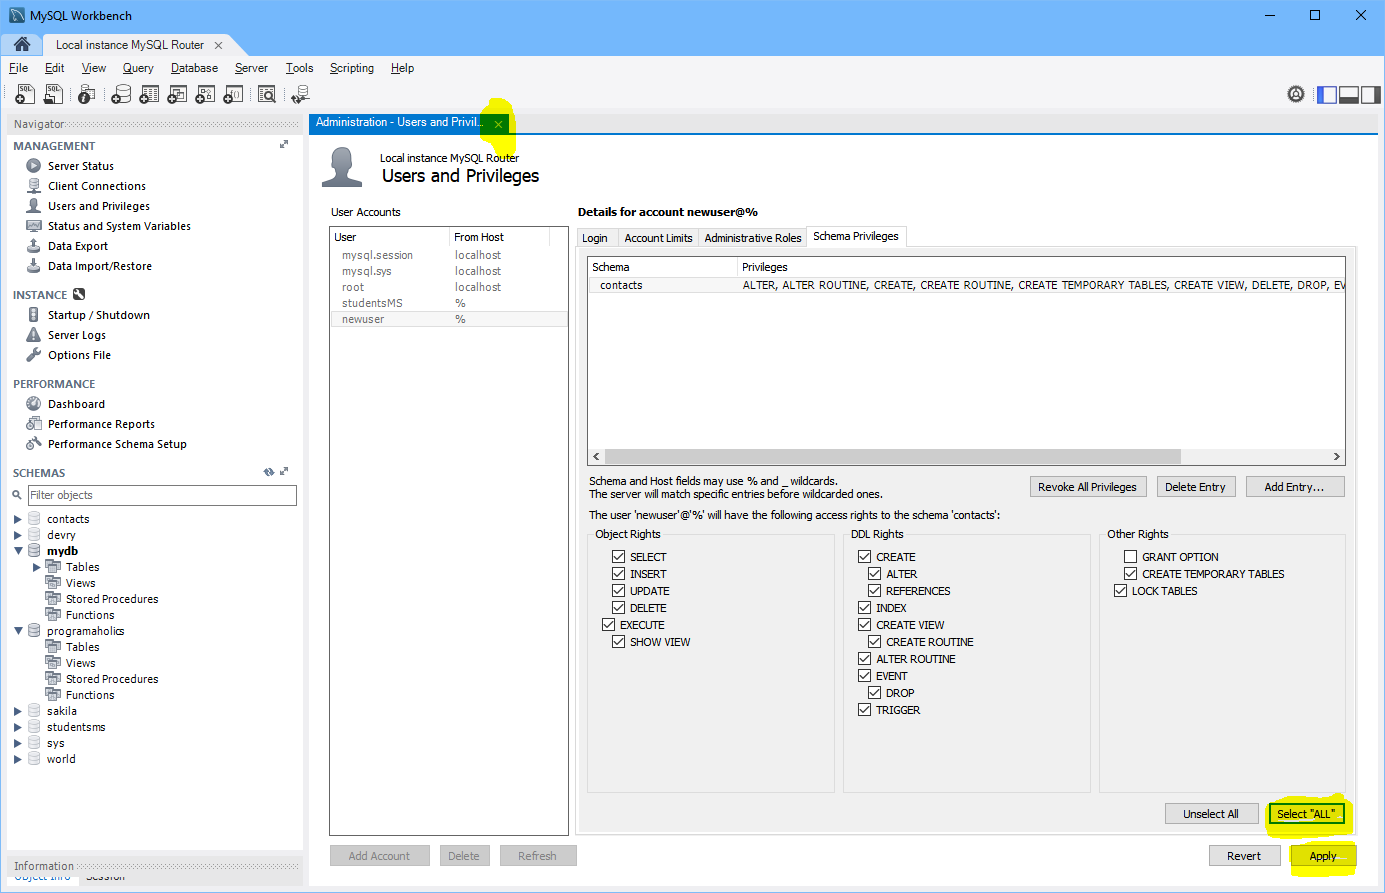Click reconnect to DBMS toolbar icon
The width and height of the screenshot is (1385, 893).
click(300, 94)
